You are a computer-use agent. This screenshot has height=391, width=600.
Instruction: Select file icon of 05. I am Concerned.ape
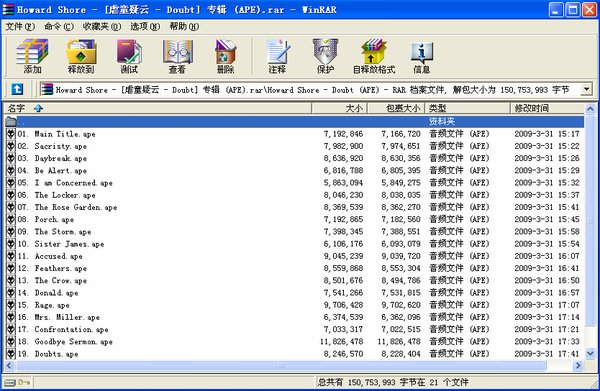point(11,183)
